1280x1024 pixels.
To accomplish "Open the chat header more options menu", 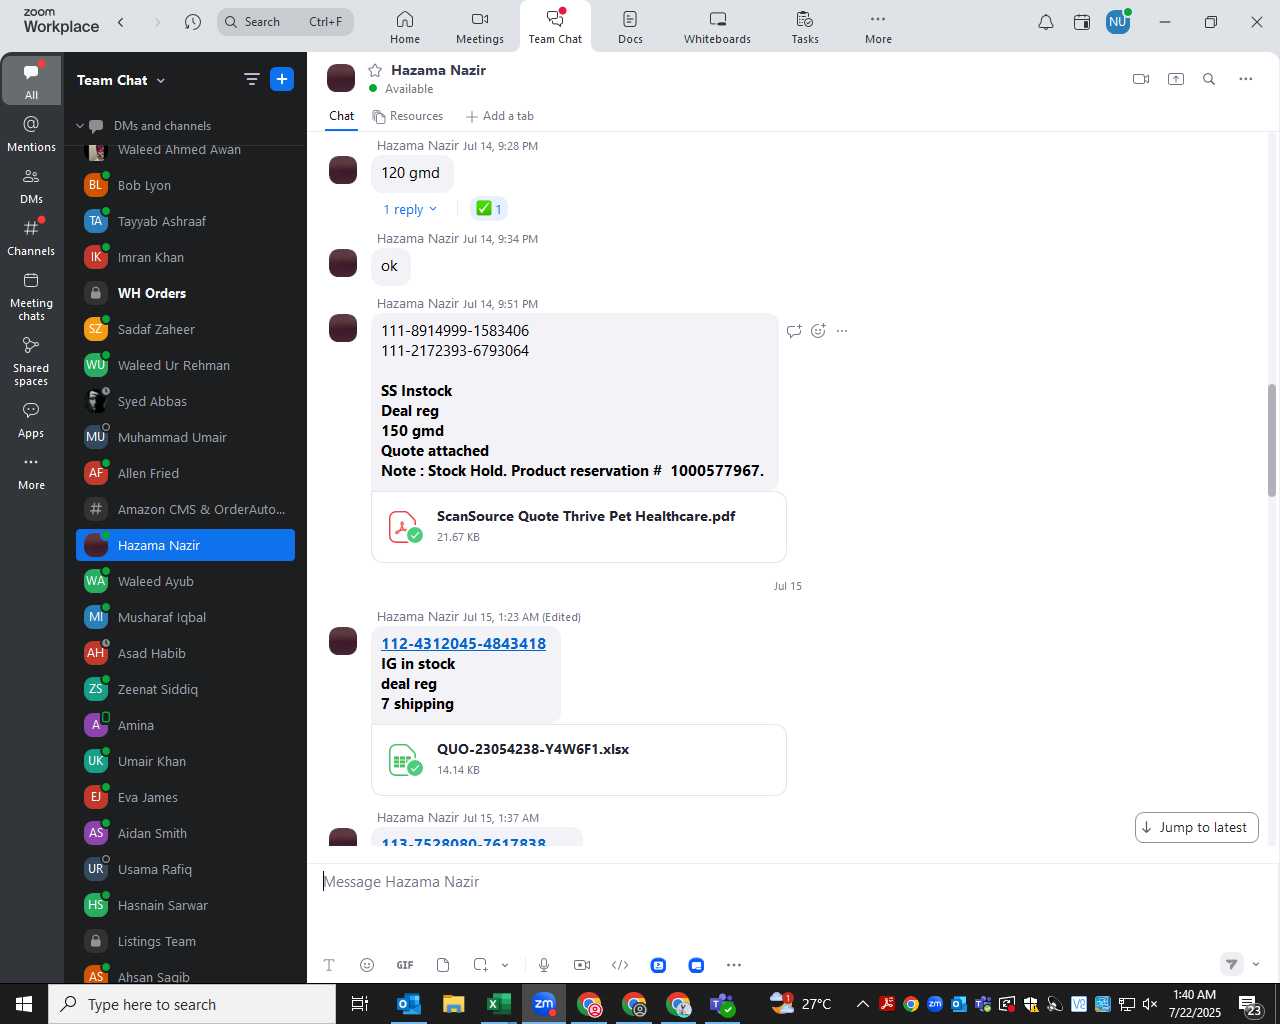I will pyautogui.click(x=1246, y=79).
